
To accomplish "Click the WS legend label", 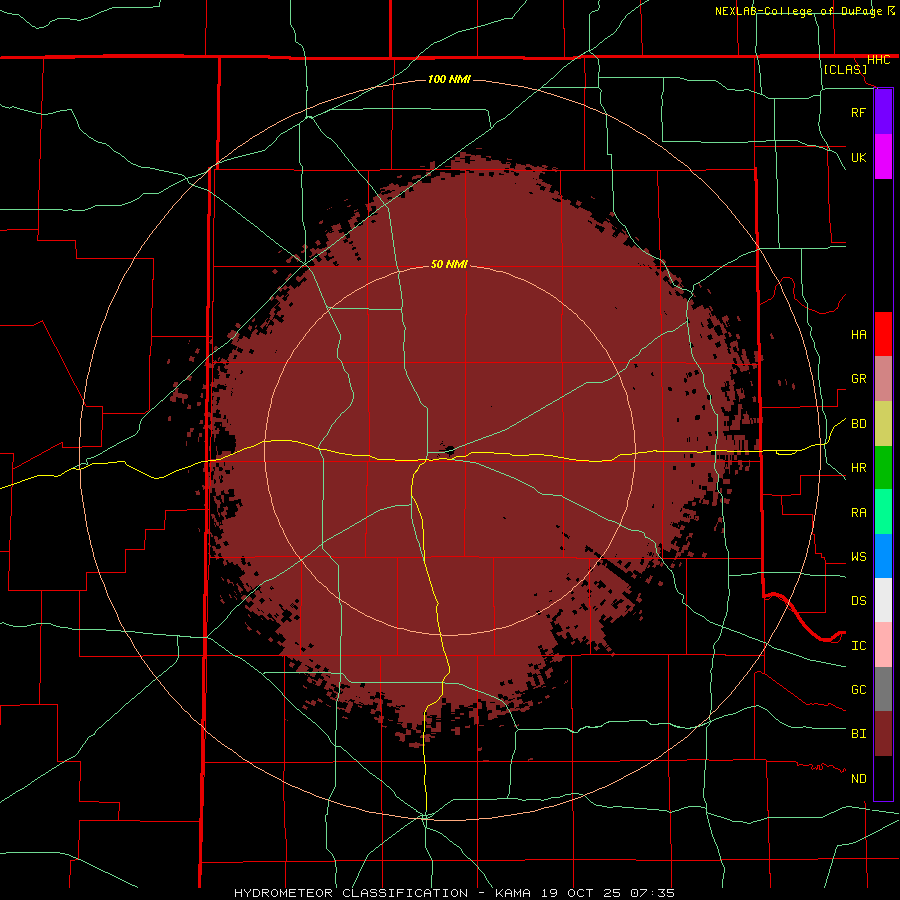I will 859,557.
